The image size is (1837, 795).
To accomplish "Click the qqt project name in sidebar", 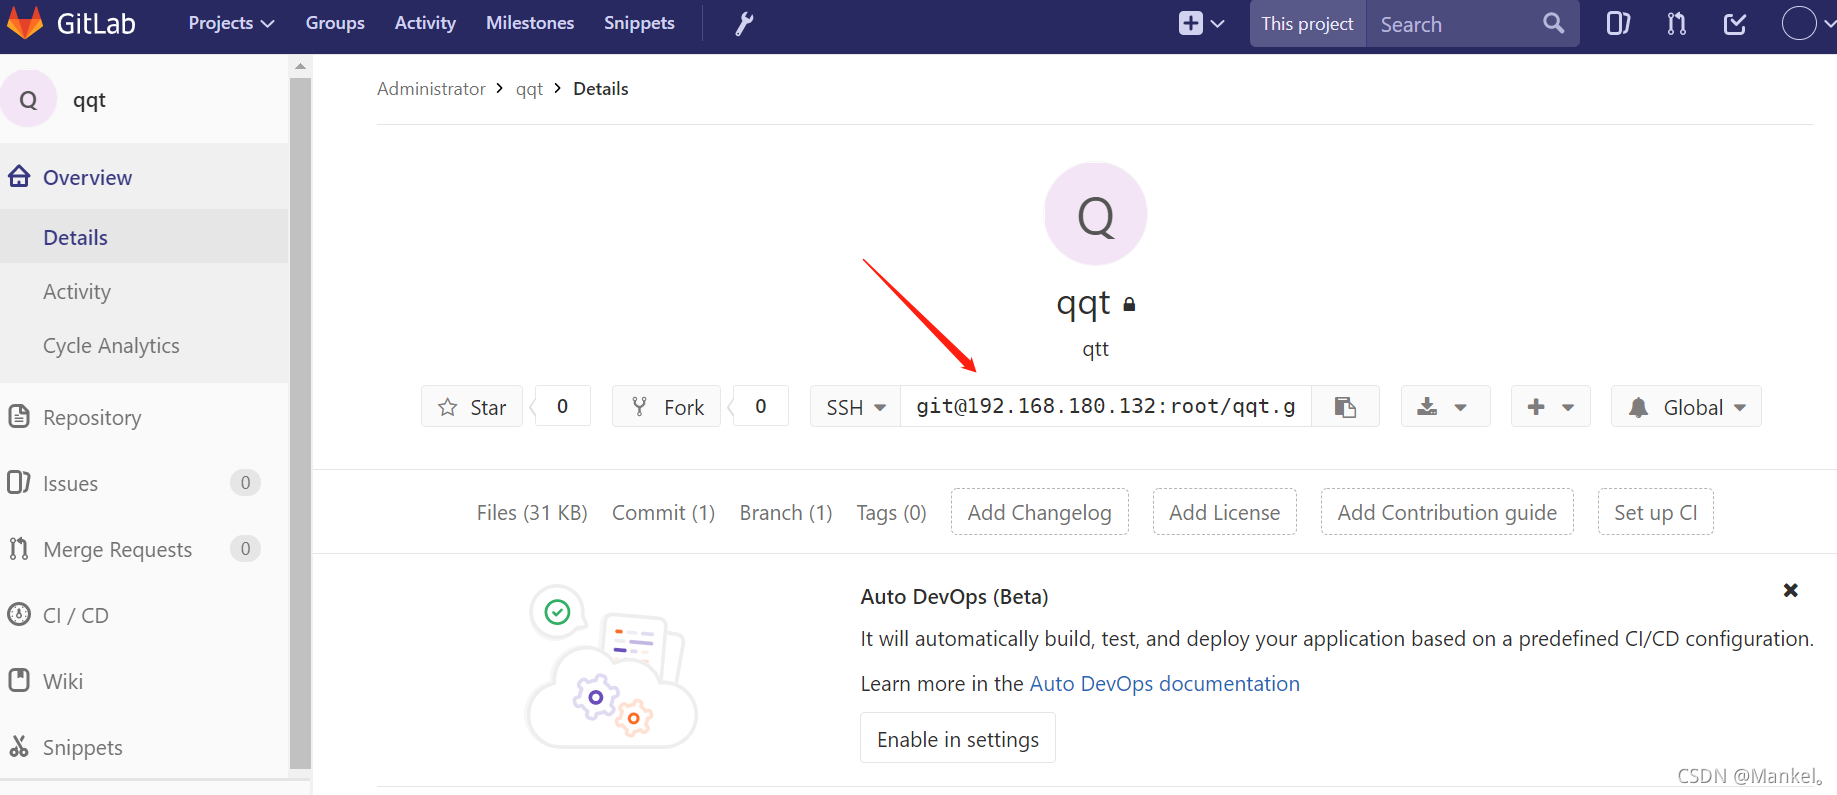I will pos(89,100).
